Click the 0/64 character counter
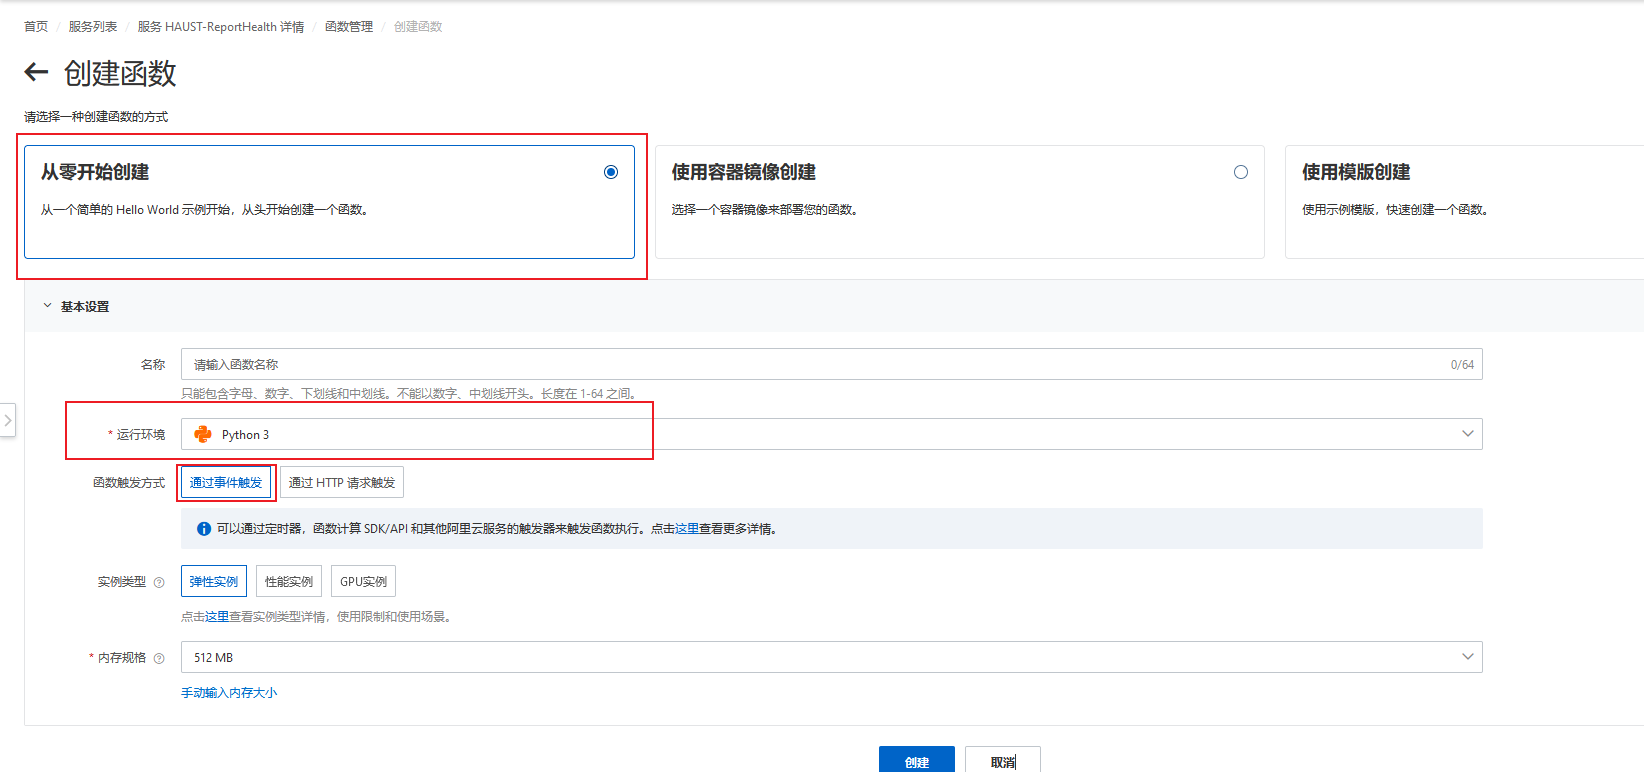Image resolution: width=1644 pixels, height=772 pixels. [x=1462, y=365]
